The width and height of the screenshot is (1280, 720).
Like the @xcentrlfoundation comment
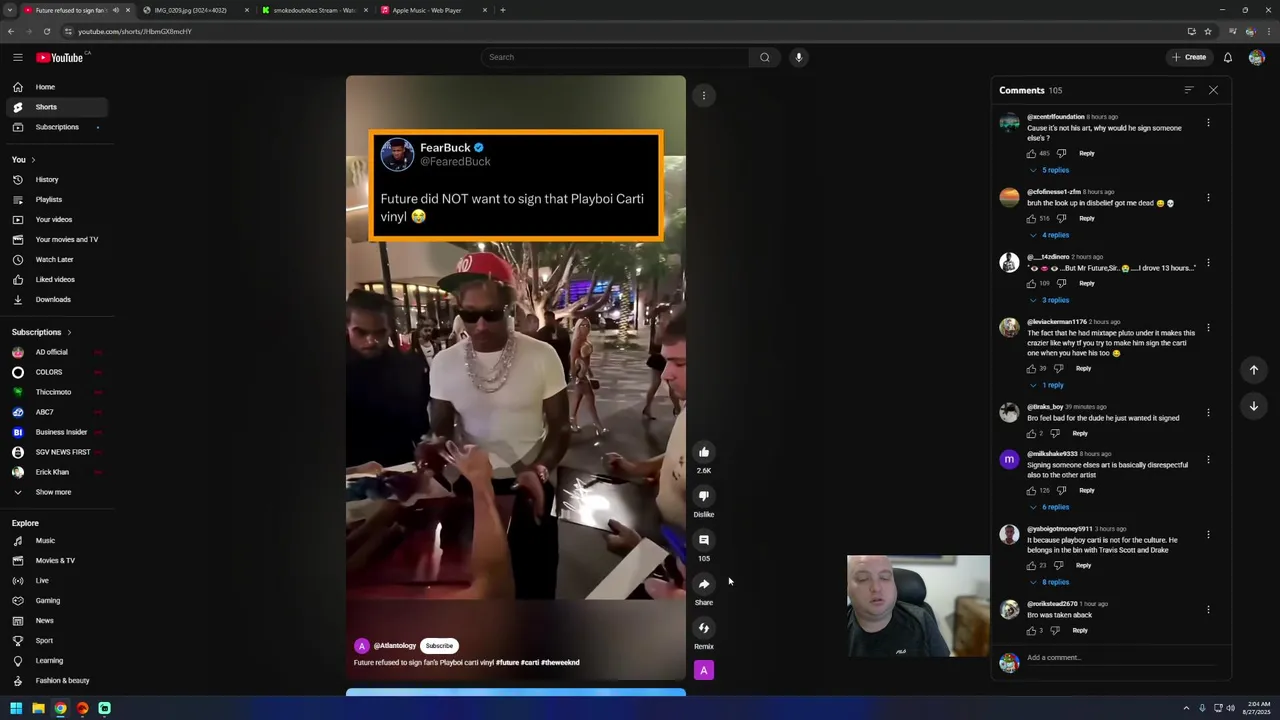tap(1031, 153)
